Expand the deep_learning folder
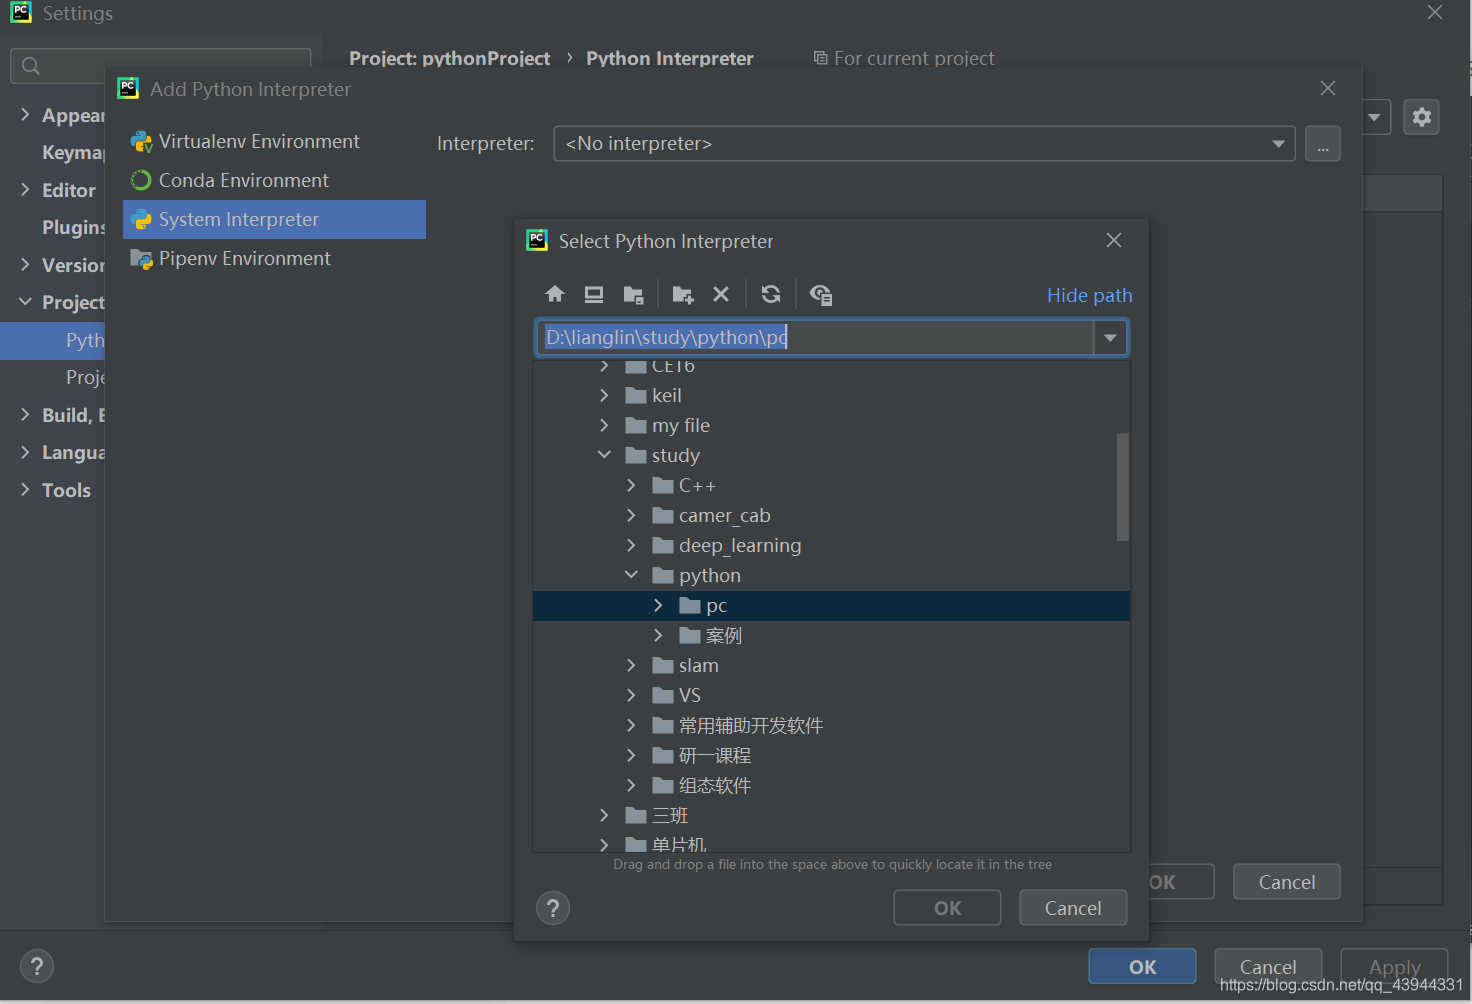The width and height of the screenshot is (1472, 1004). [x=631, y=545]
